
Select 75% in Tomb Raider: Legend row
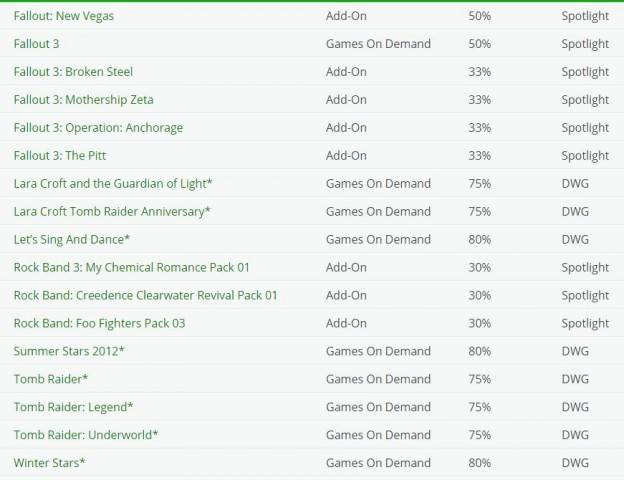point(480,407)
